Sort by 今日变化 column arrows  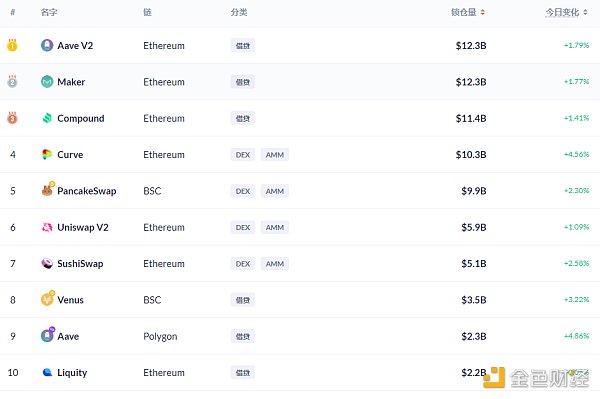point(585,12)
